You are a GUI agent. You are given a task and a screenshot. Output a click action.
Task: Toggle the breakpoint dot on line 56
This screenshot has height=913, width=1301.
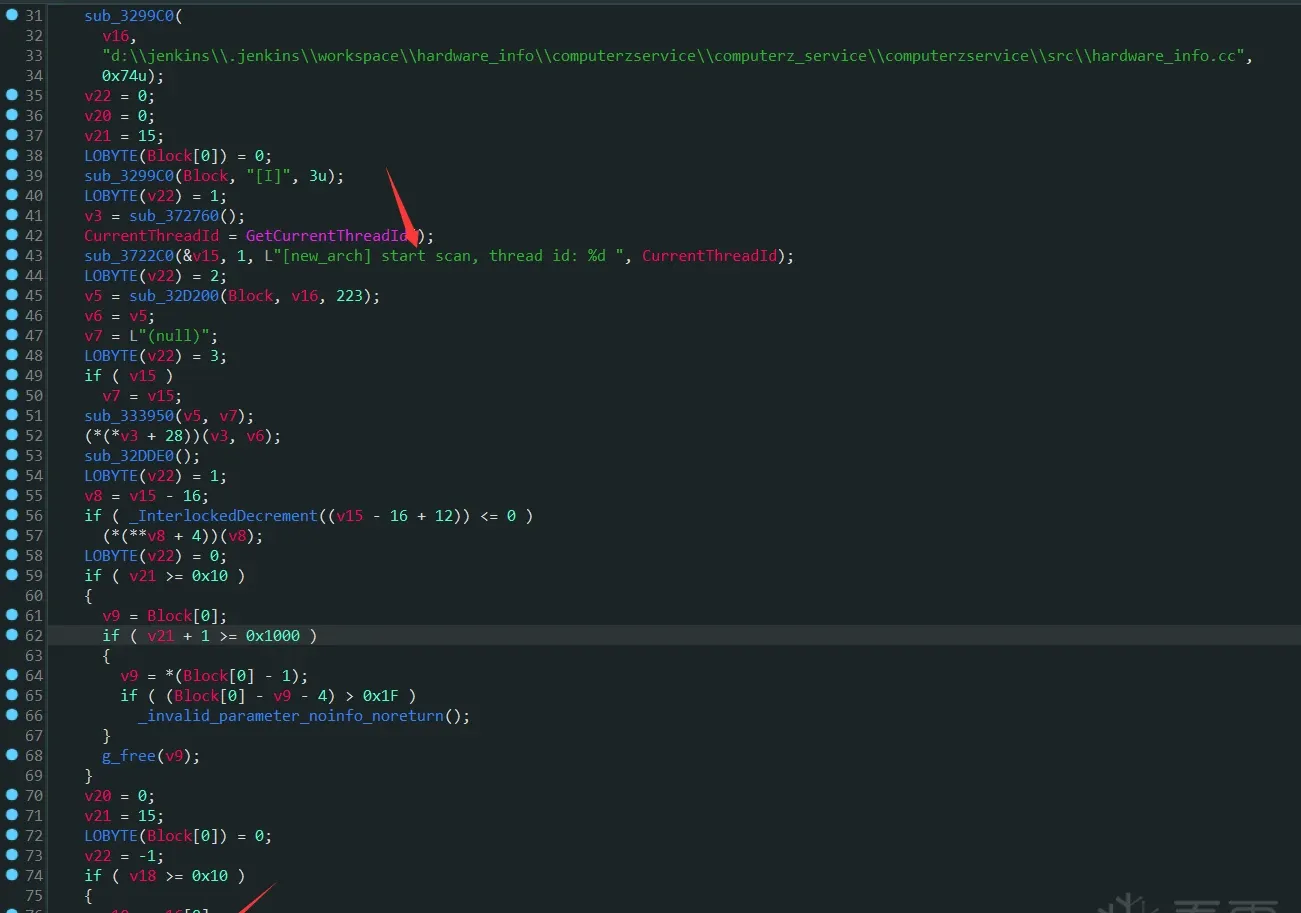(x=12, y=515)
